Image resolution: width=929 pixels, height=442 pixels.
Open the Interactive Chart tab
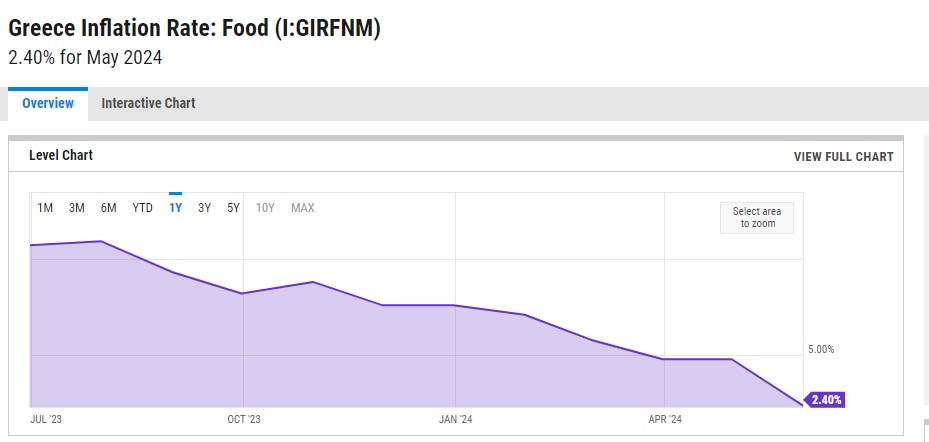point(148,103)
